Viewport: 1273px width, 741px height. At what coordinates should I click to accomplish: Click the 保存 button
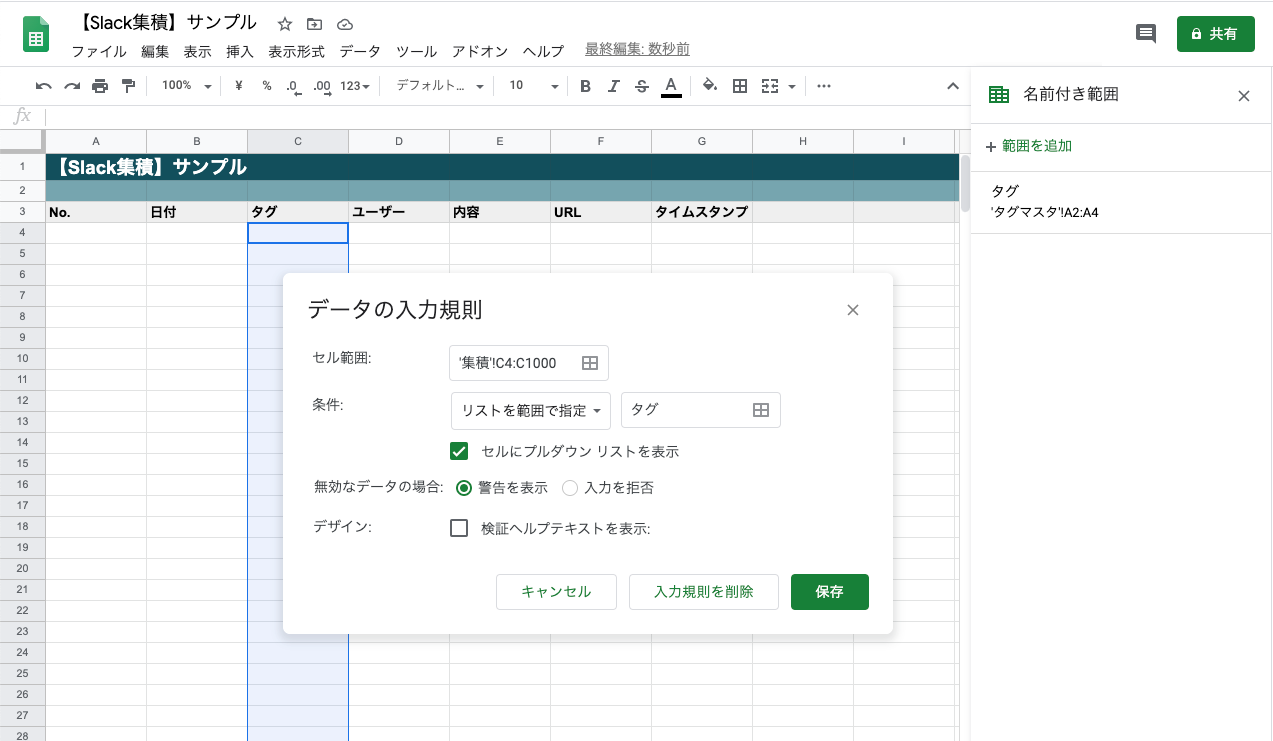click(x=830, y=592)
